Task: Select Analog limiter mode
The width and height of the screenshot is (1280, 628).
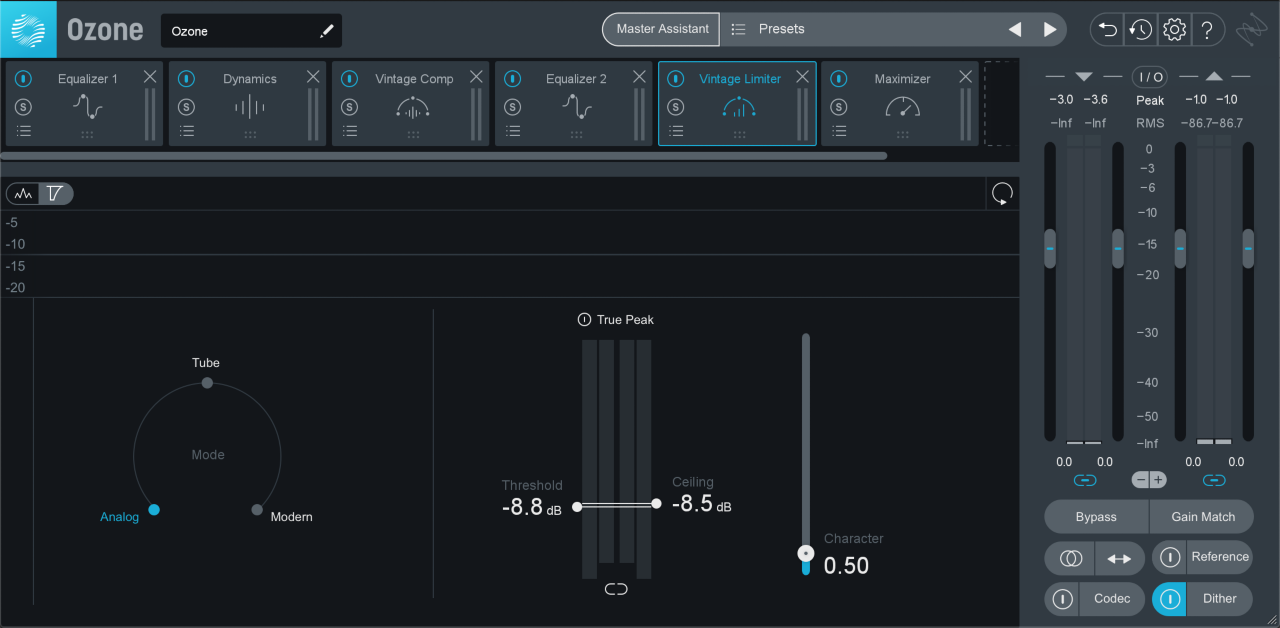Action: [x=154, y=510]
